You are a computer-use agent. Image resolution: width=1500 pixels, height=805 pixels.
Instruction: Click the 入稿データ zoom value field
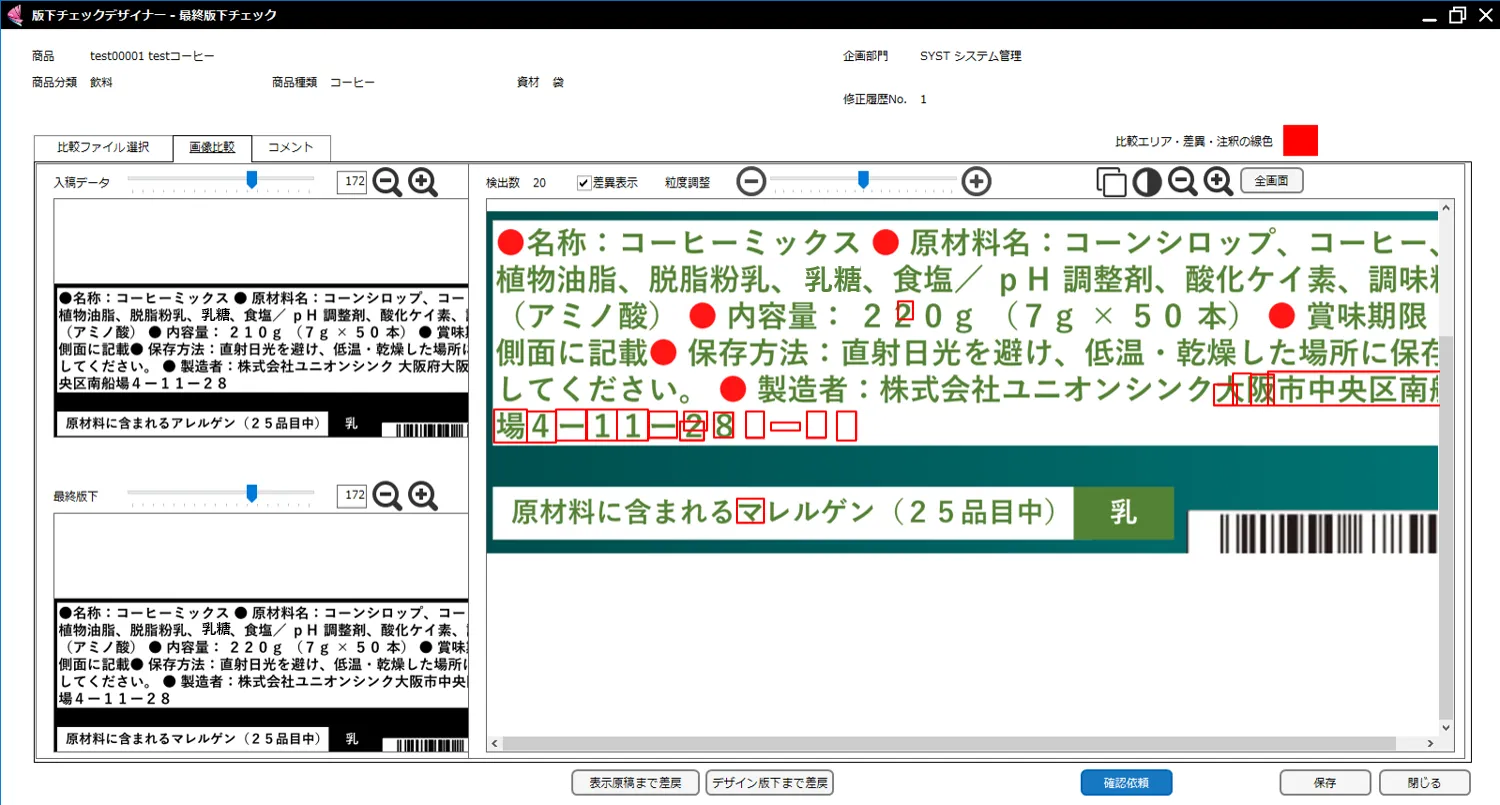click(x=352, y=182)
